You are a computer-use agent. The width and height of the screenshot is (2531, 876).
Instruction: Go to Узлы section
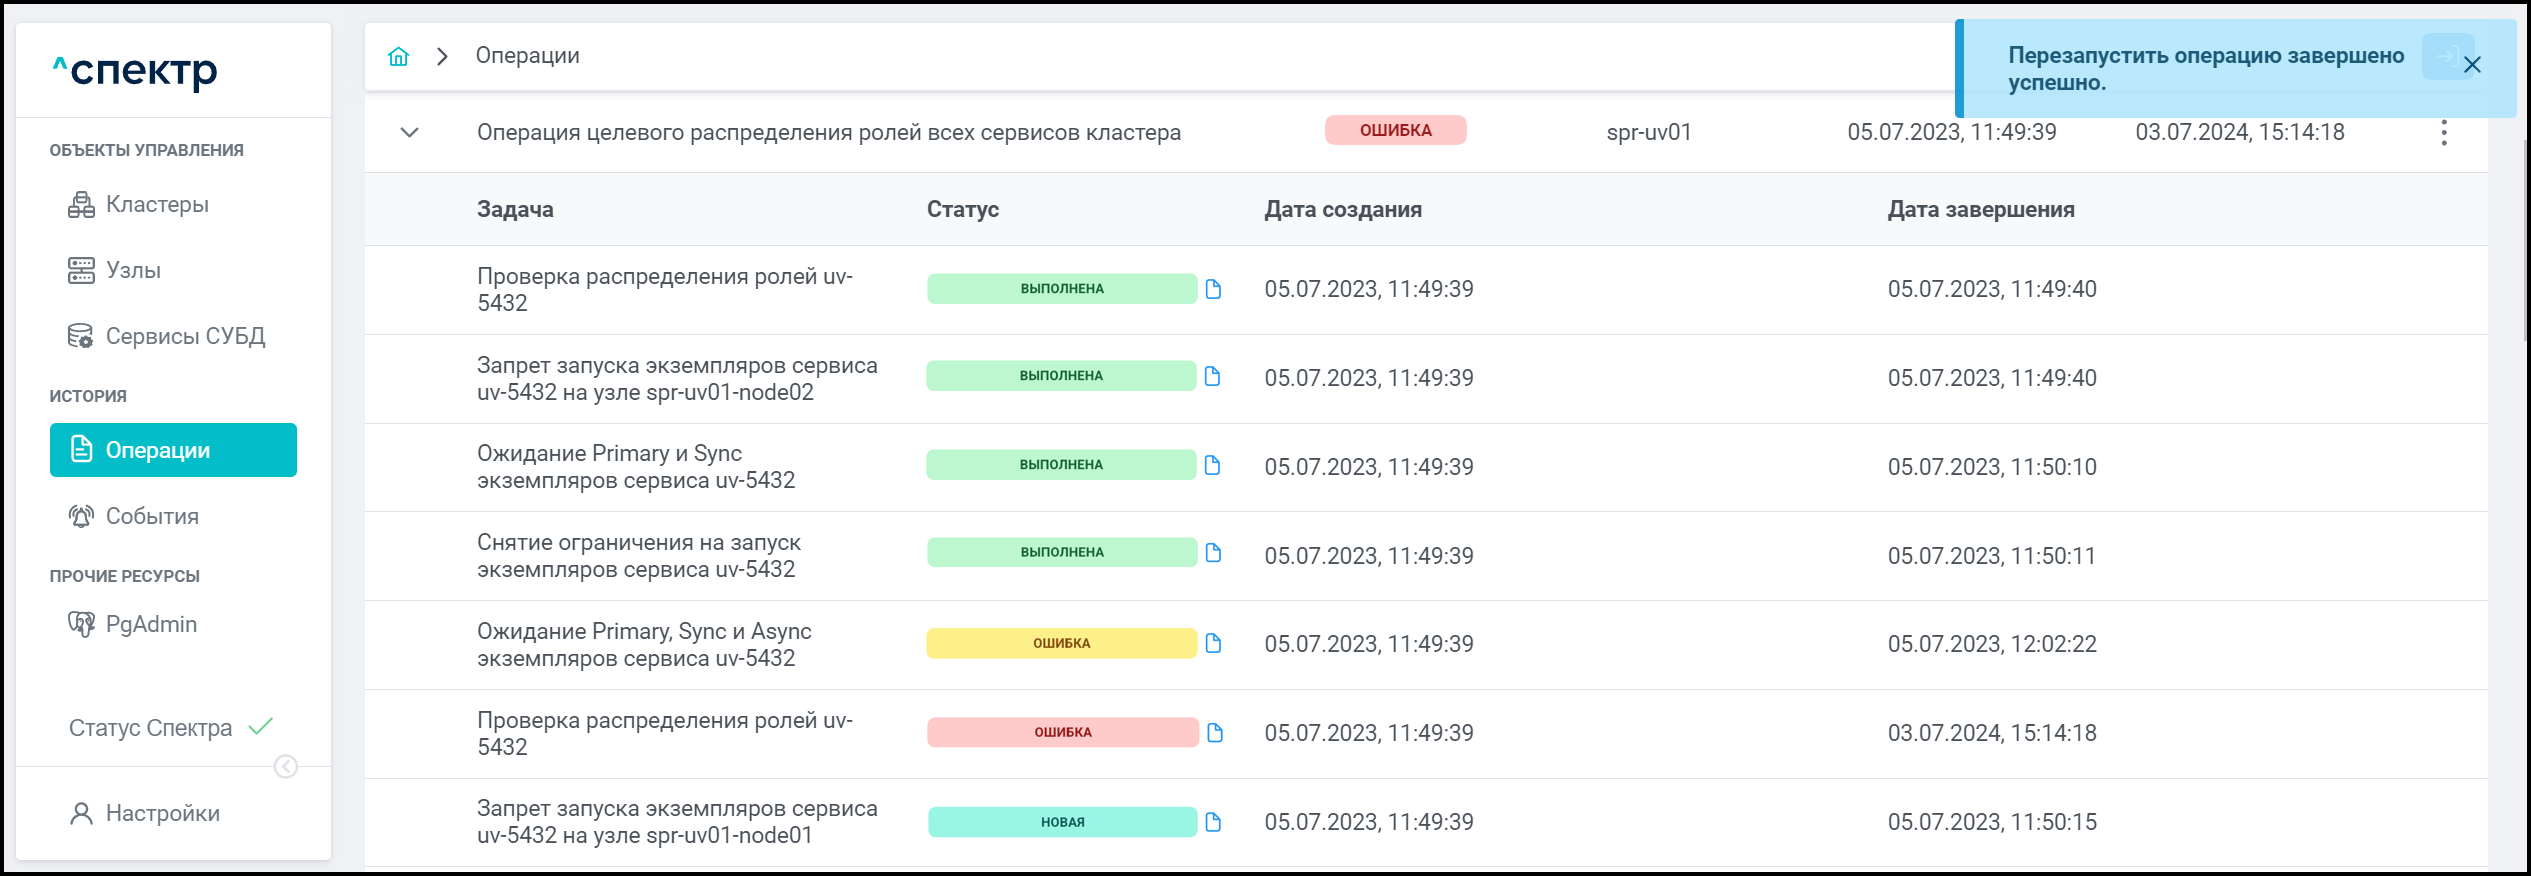[133, 271]
